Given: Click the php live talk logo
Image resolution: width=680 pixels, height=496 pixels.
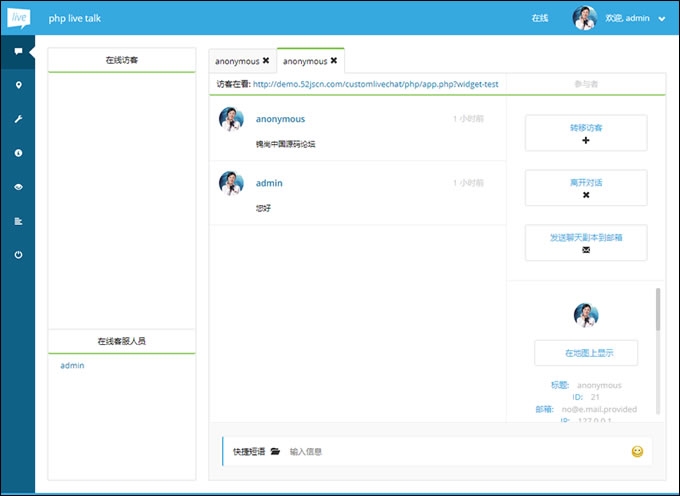Looking at the screenshot, I should (x=20, y=17).
